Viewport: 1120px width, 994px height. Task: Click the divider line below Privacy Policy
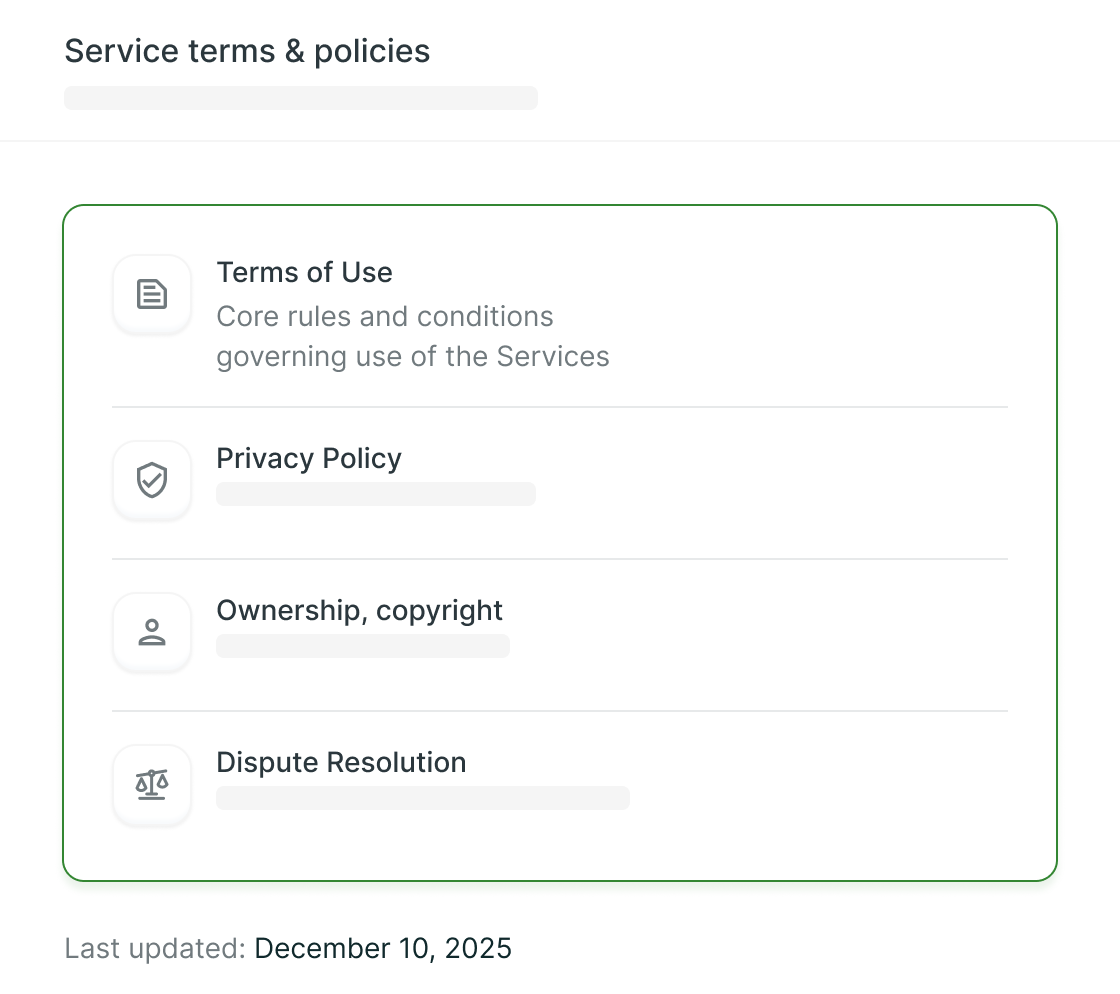560,559
